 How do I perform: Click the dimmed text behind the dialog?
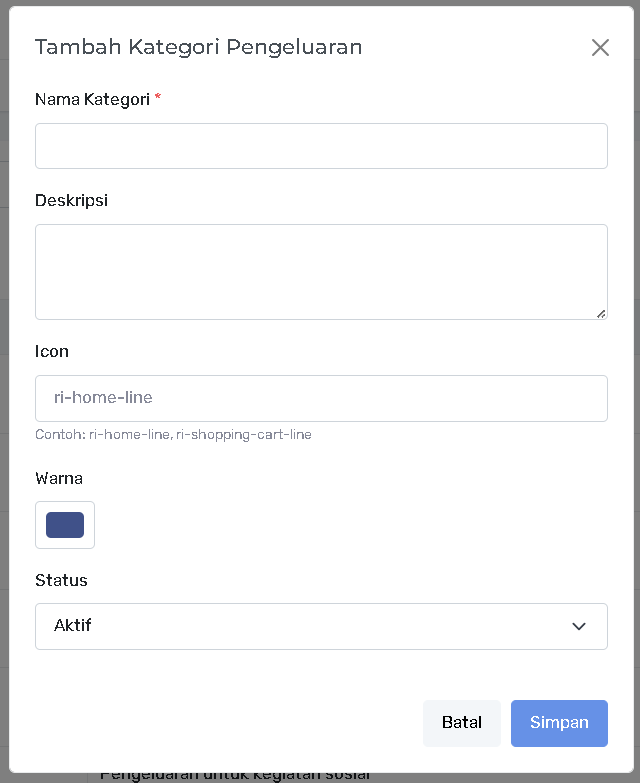235,775
